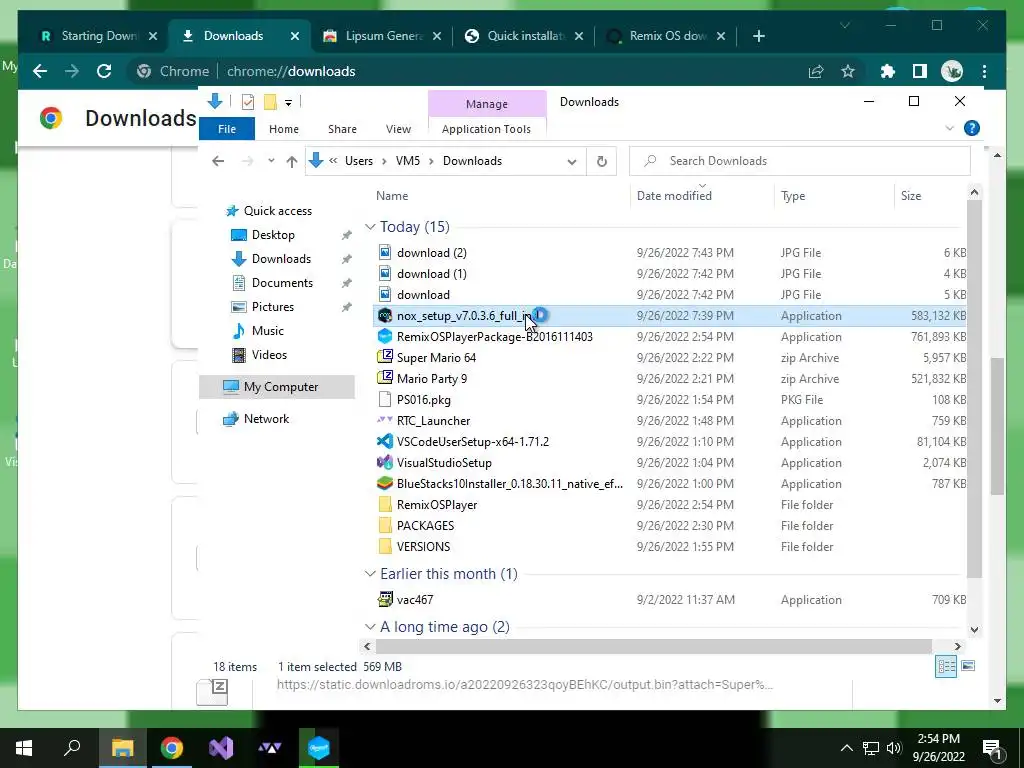The height and width of the screenshot is (768, 1024).
Task: Open recent locations dropdown arrow
Action: [270, 161]
